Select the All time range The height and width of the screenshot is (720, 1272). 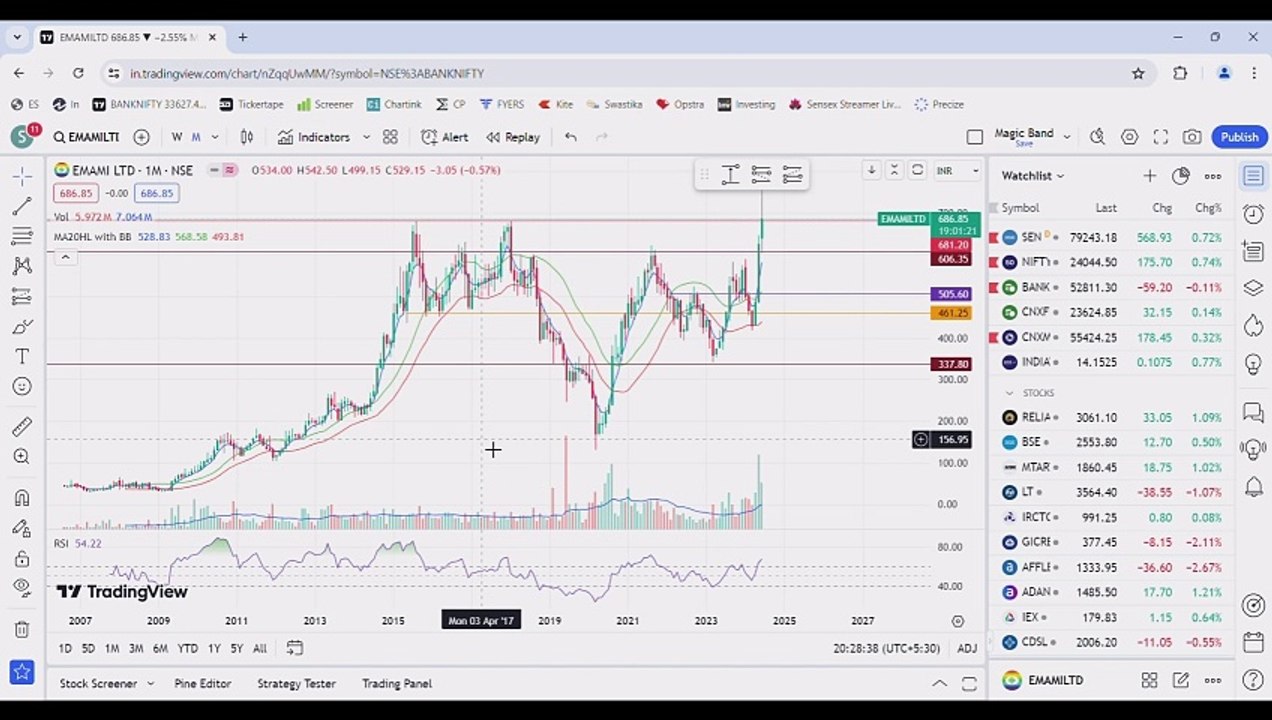click(260, 649)
